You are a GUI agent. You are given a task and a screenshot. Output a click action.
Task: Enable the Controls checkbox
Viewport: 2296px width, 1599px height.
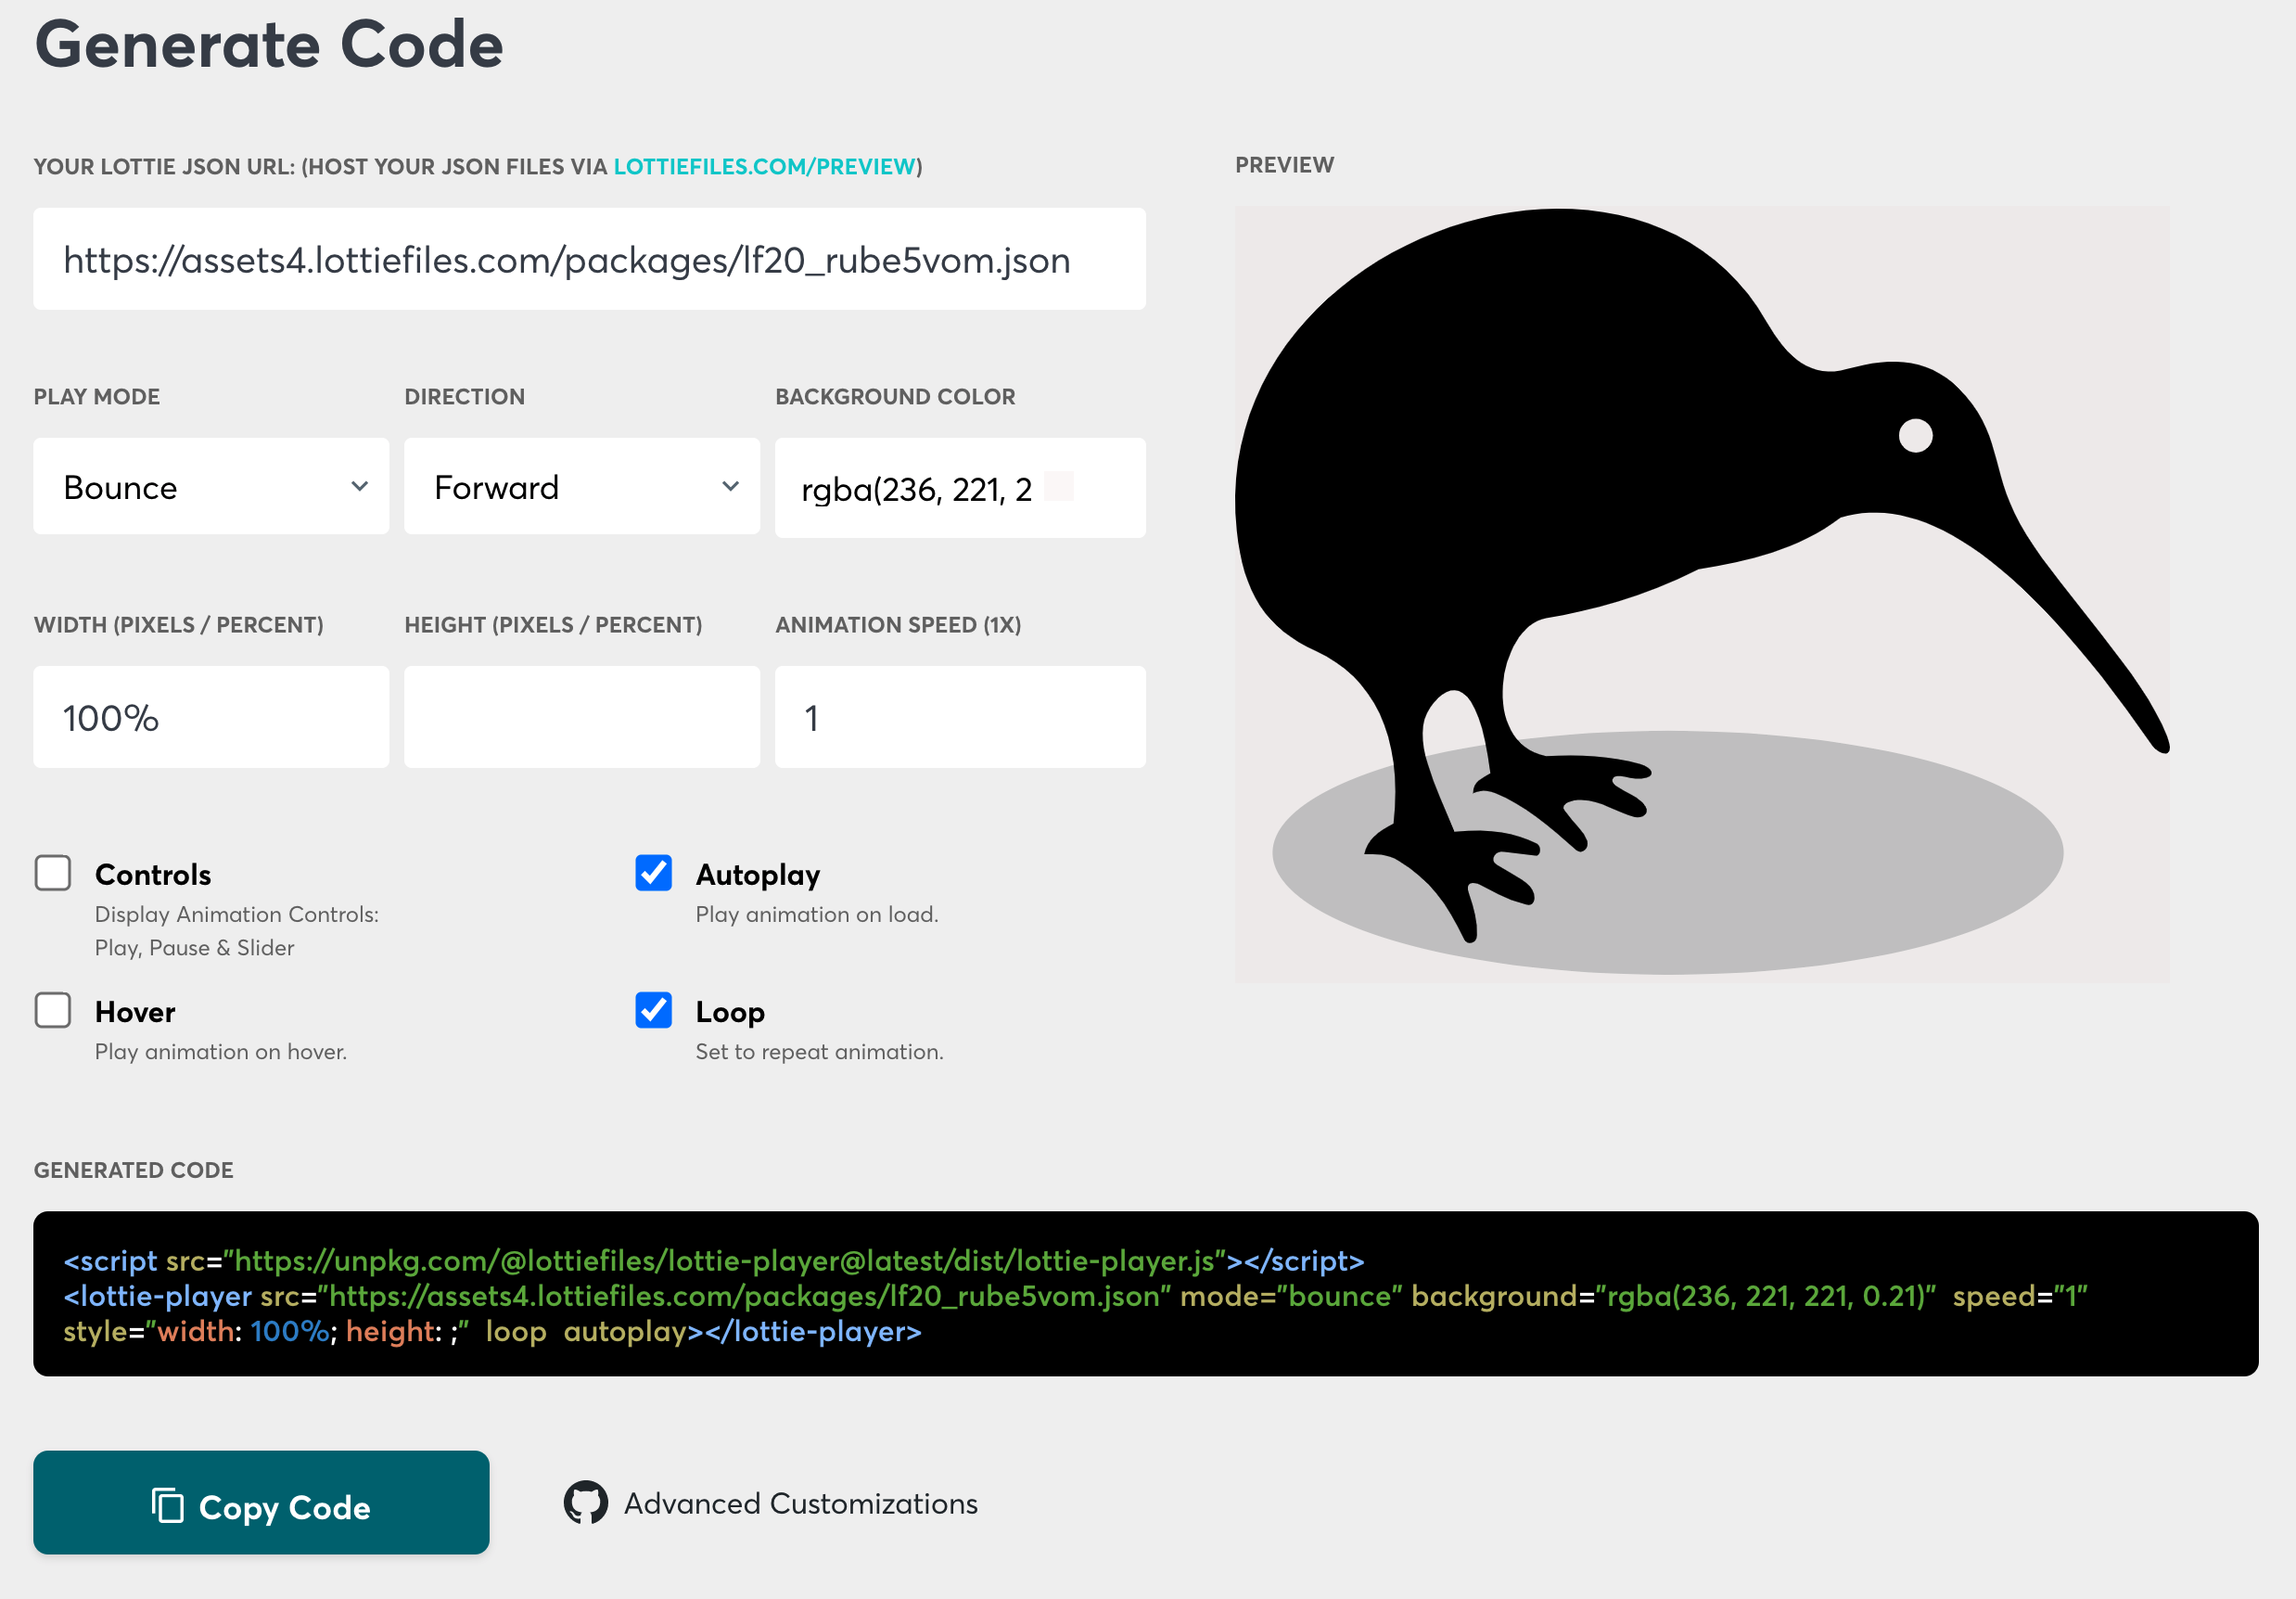click(53, 873)
